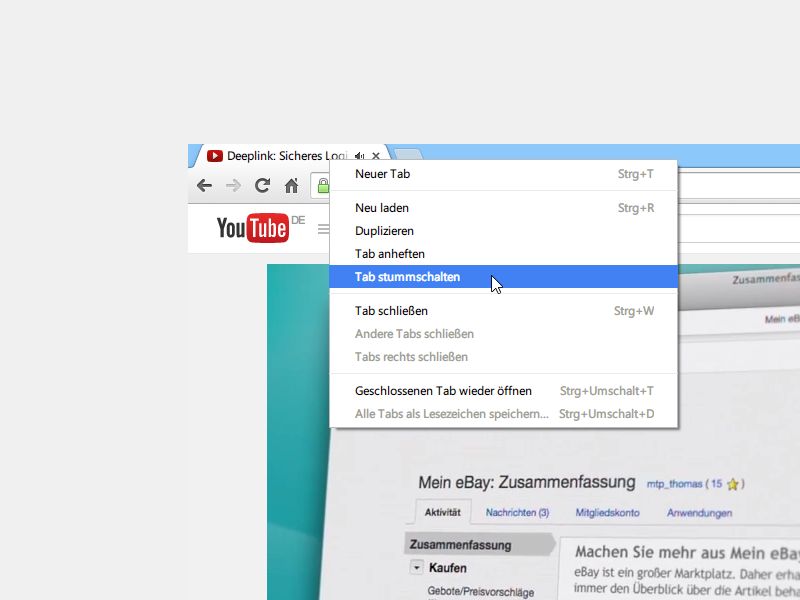Choose "Neuer Tab" from the context menu
800x600 pixels.
(x=504, y=174)
